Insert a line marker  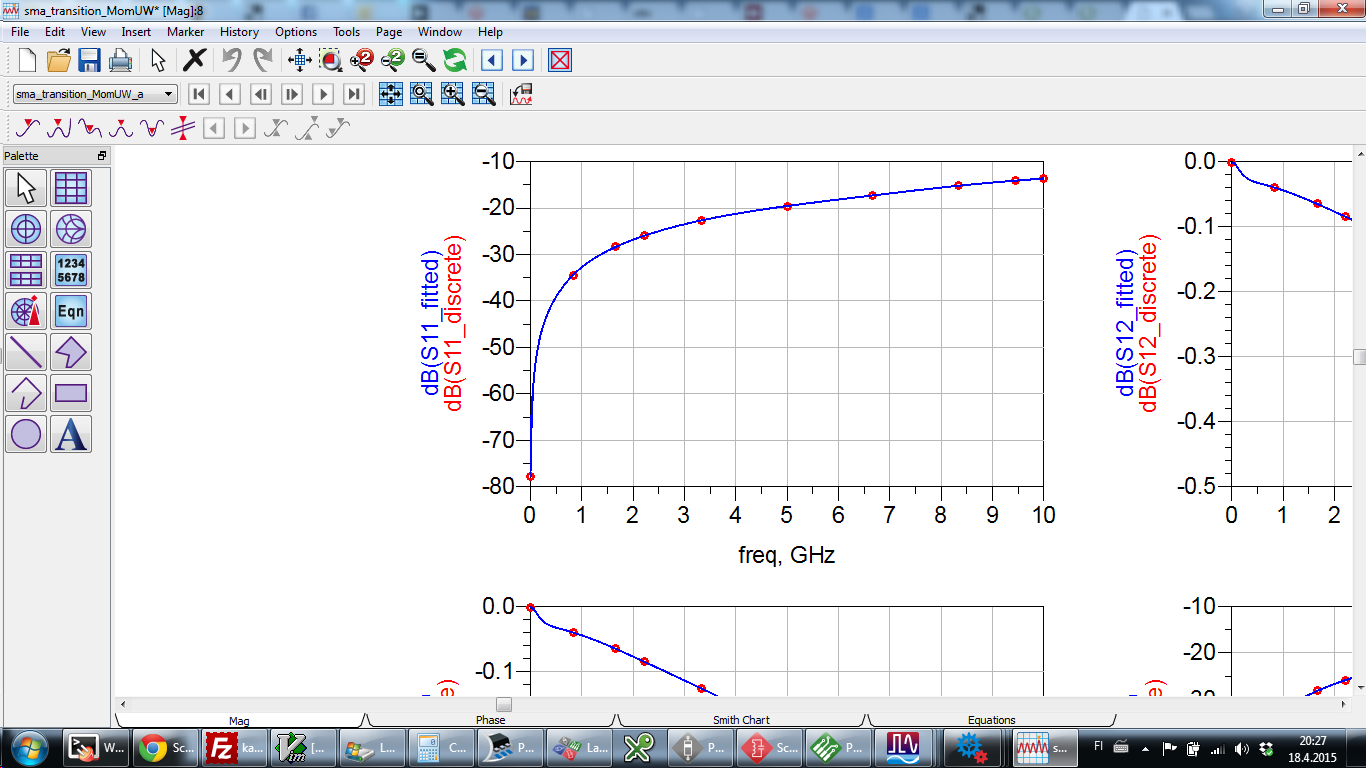coord(183,128)
